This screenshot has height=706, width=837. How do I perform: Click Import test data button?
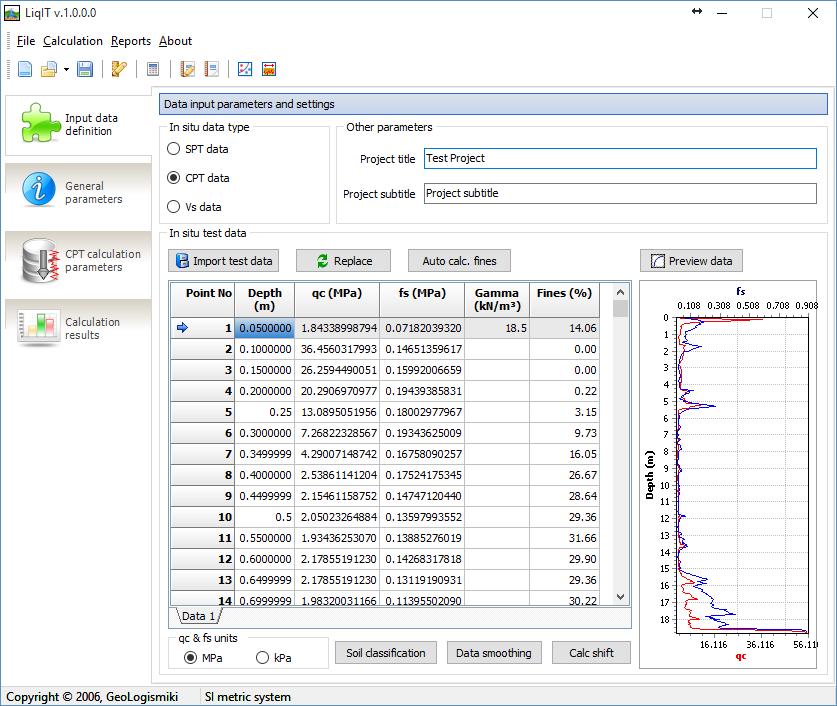pos(224,261)
